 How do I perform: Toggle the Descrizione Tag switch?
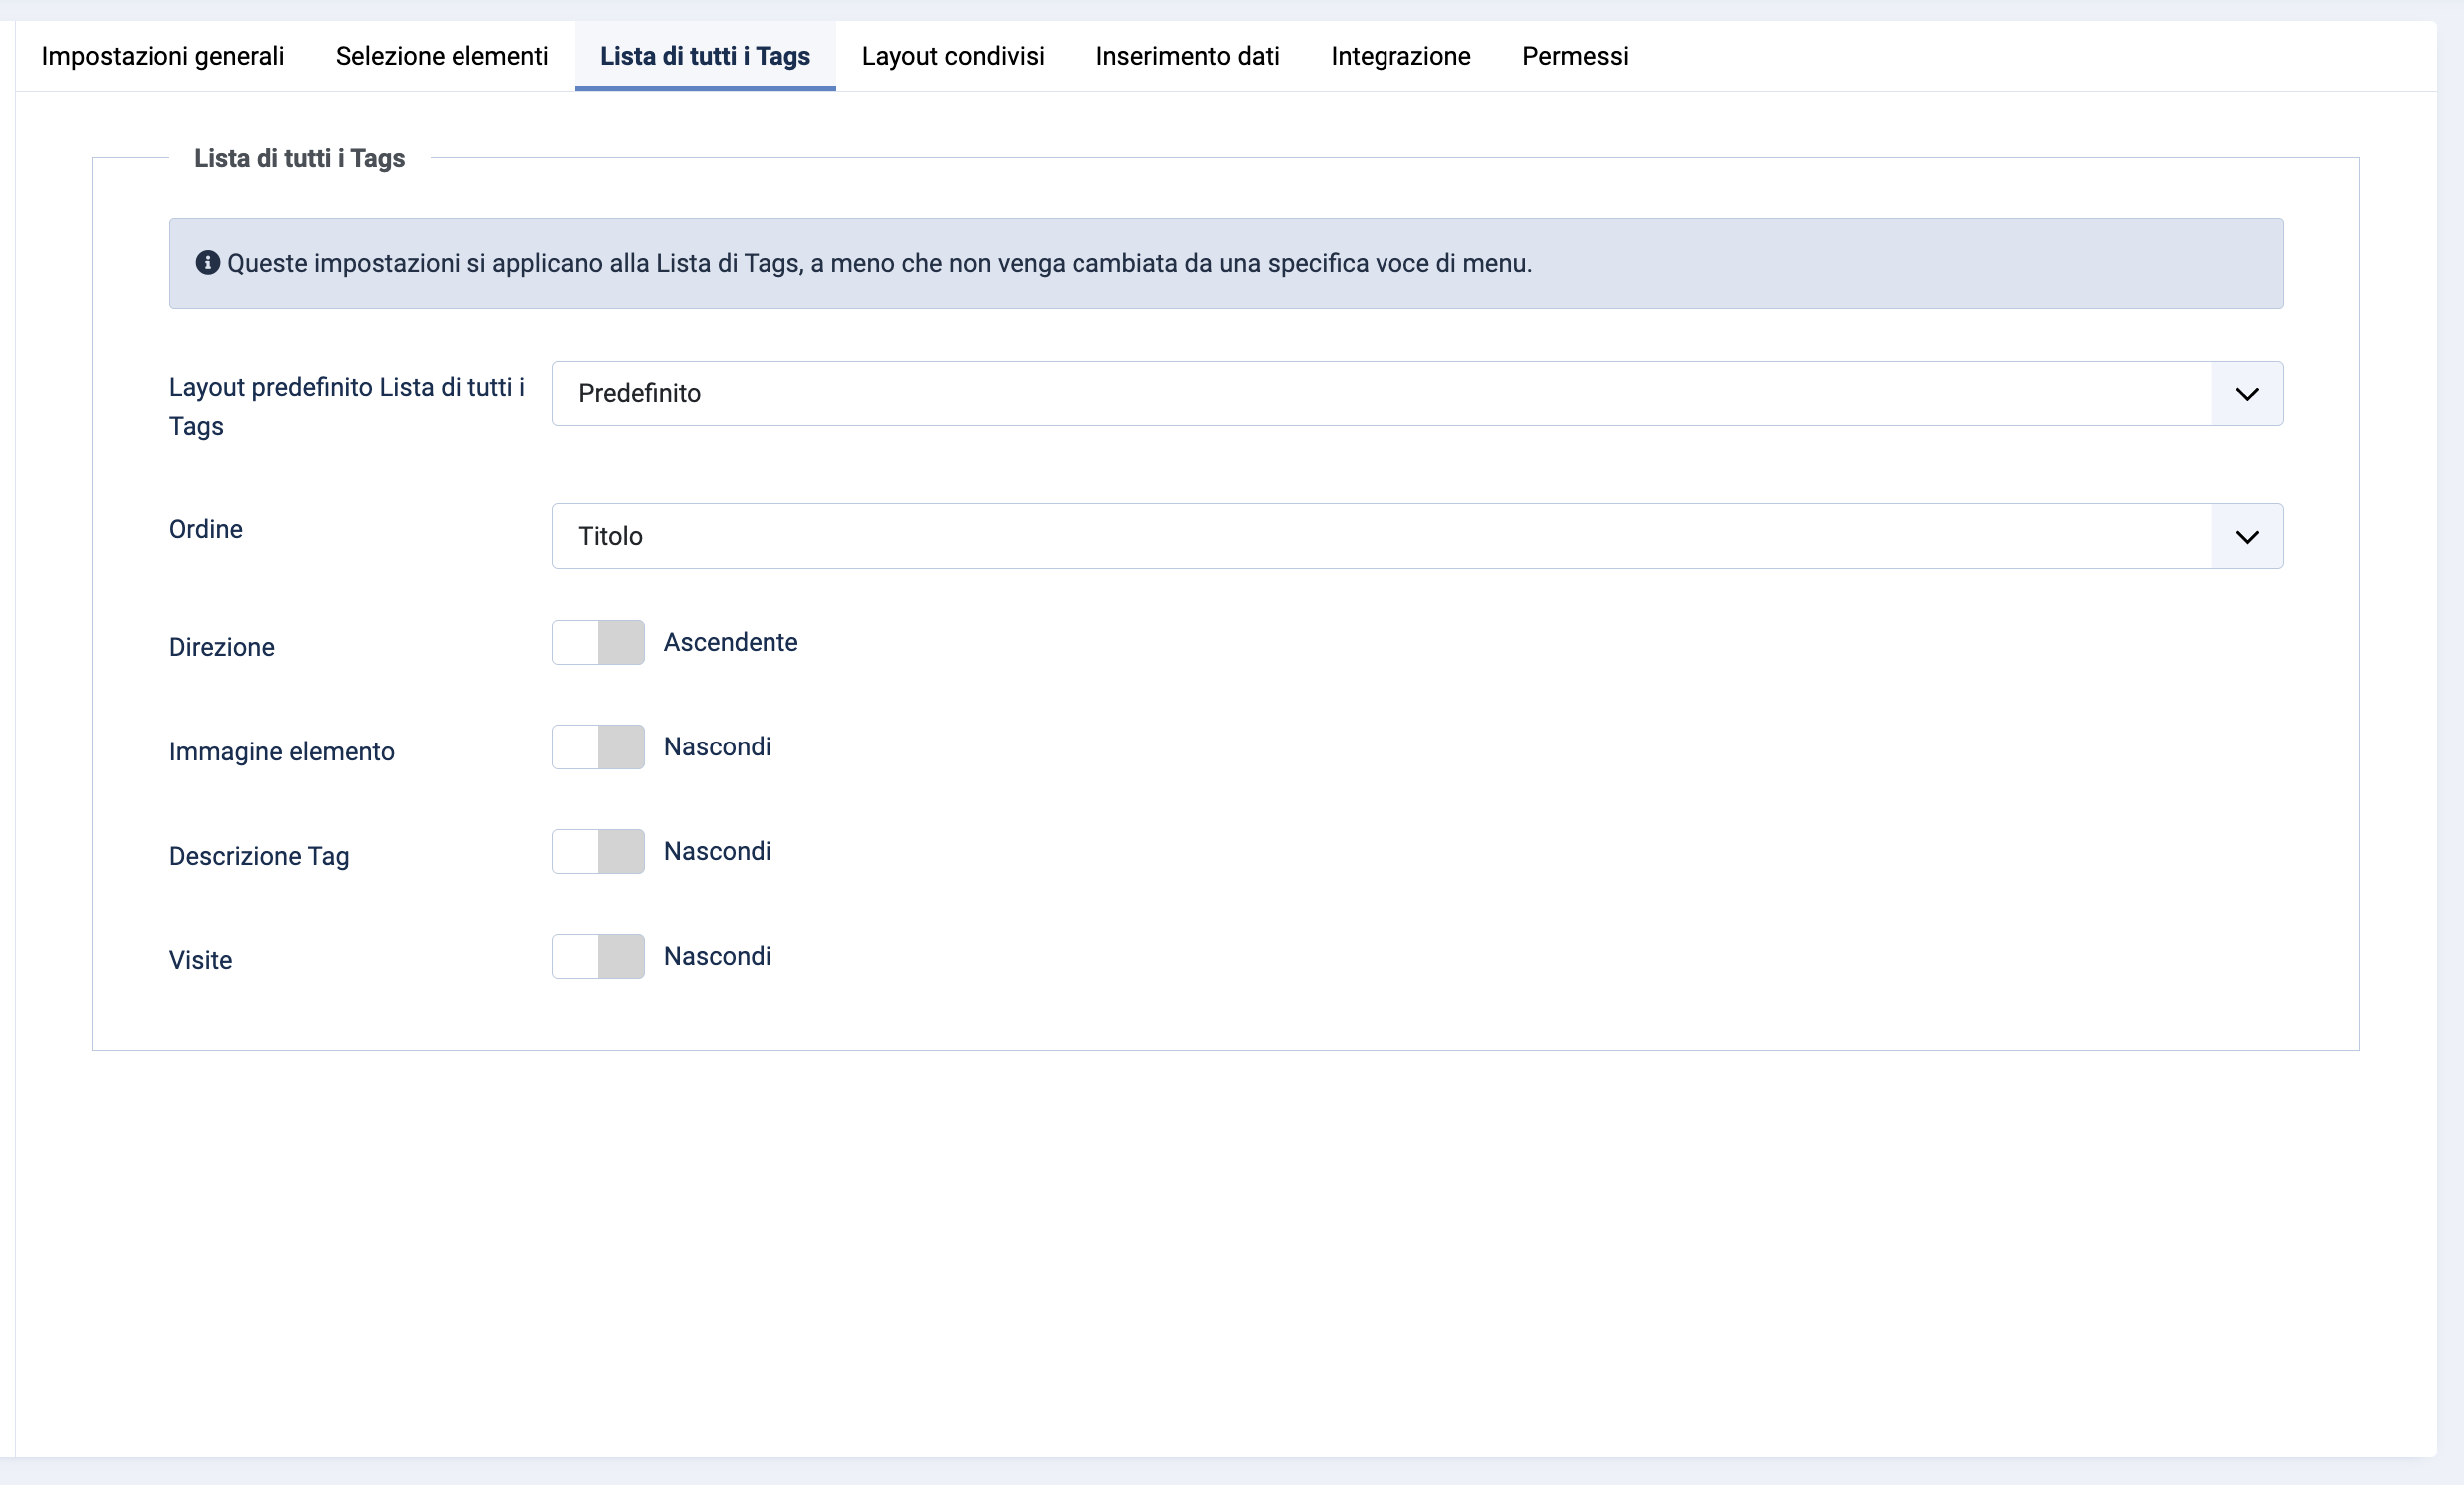coord(598,851)
